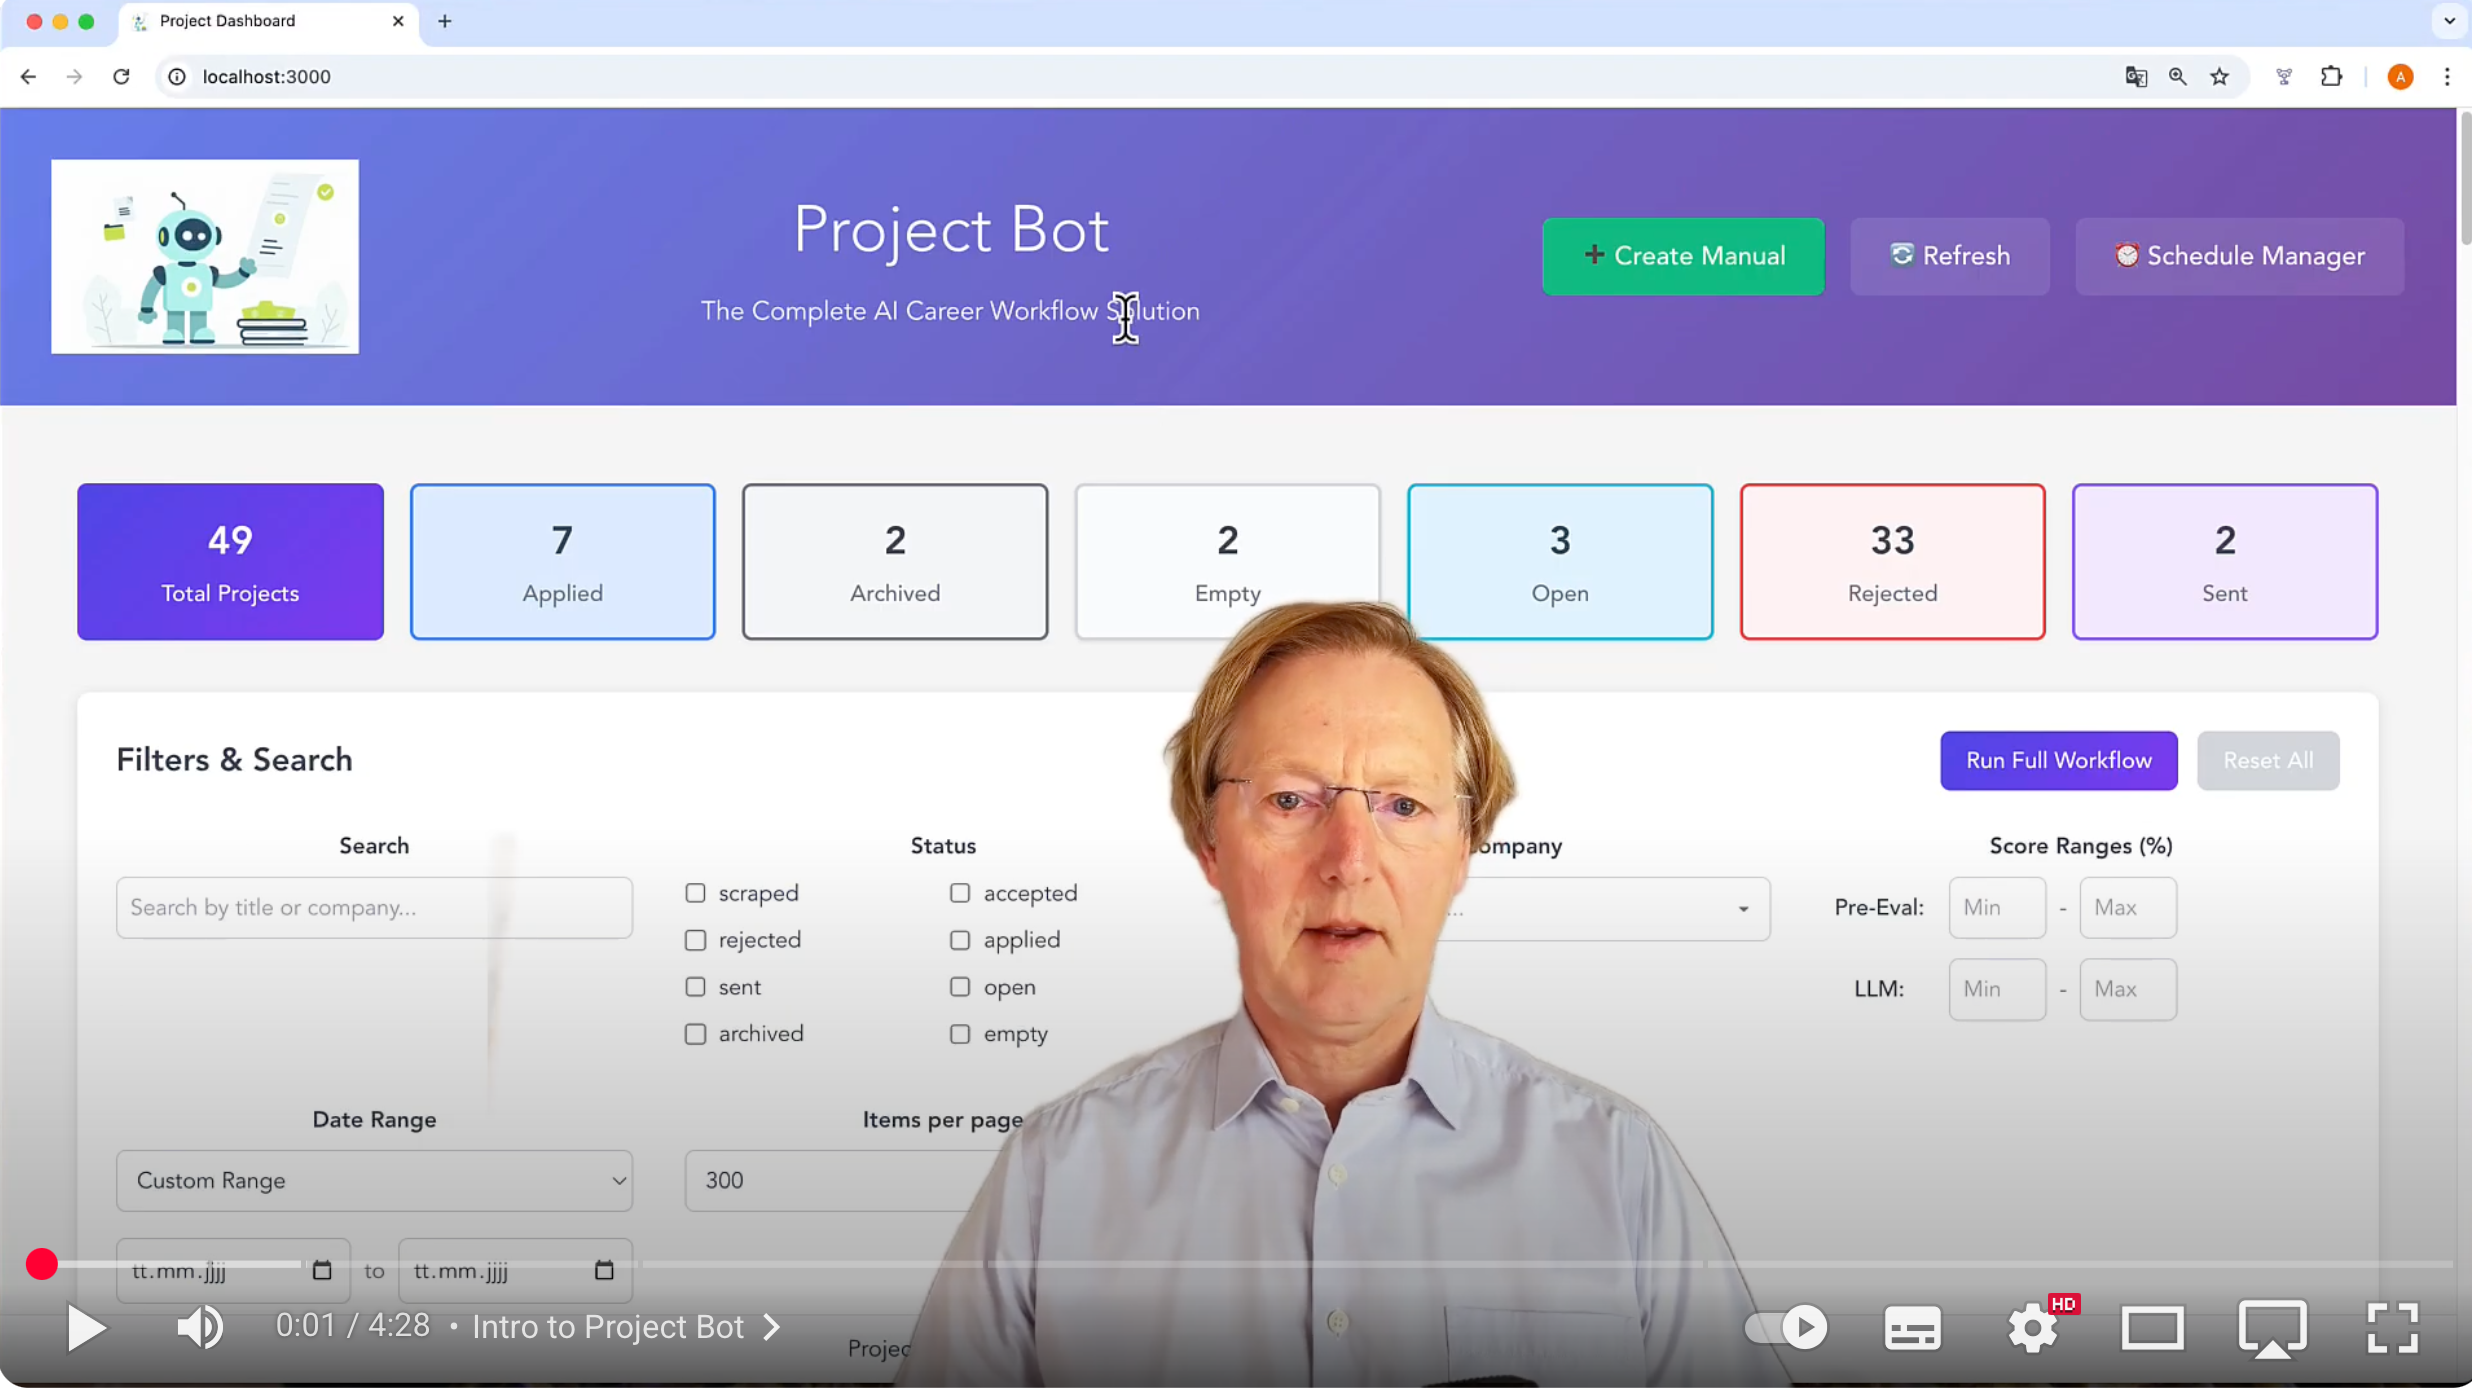
Task: Select the Archived stat card
Action: 895,562
